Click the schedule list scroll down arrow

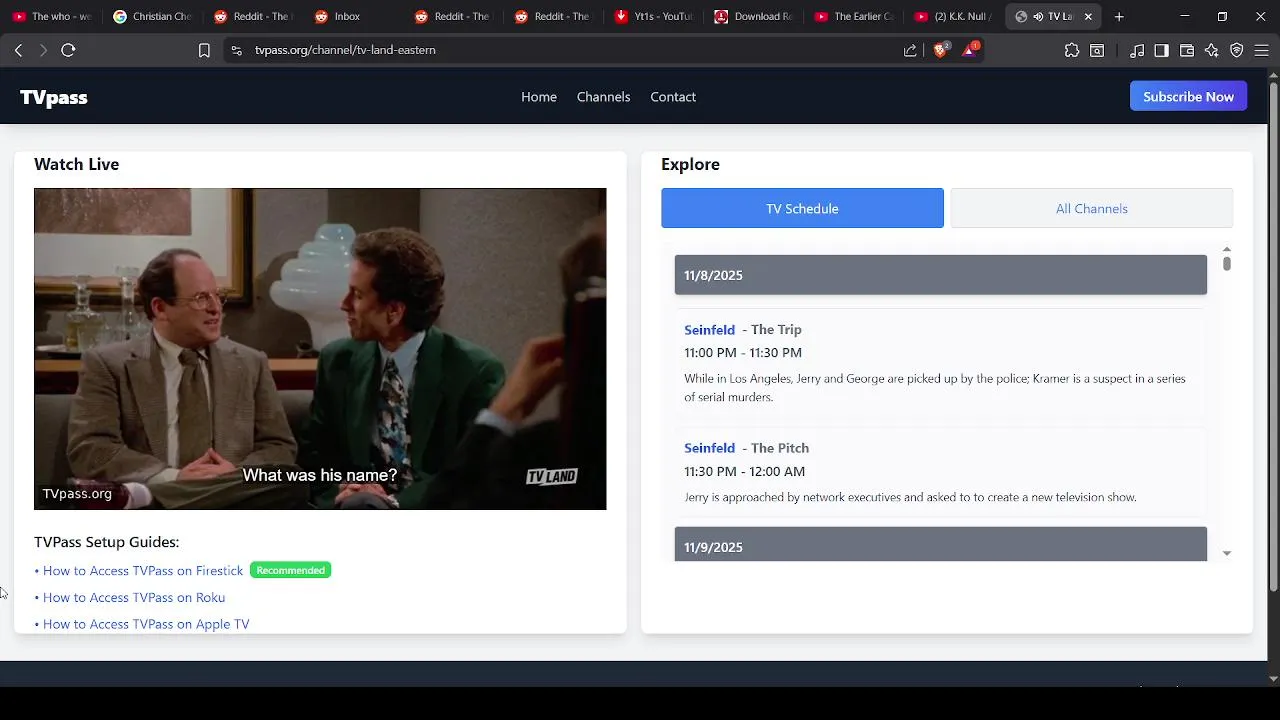pyautogui.click(x=1226, y=553)
